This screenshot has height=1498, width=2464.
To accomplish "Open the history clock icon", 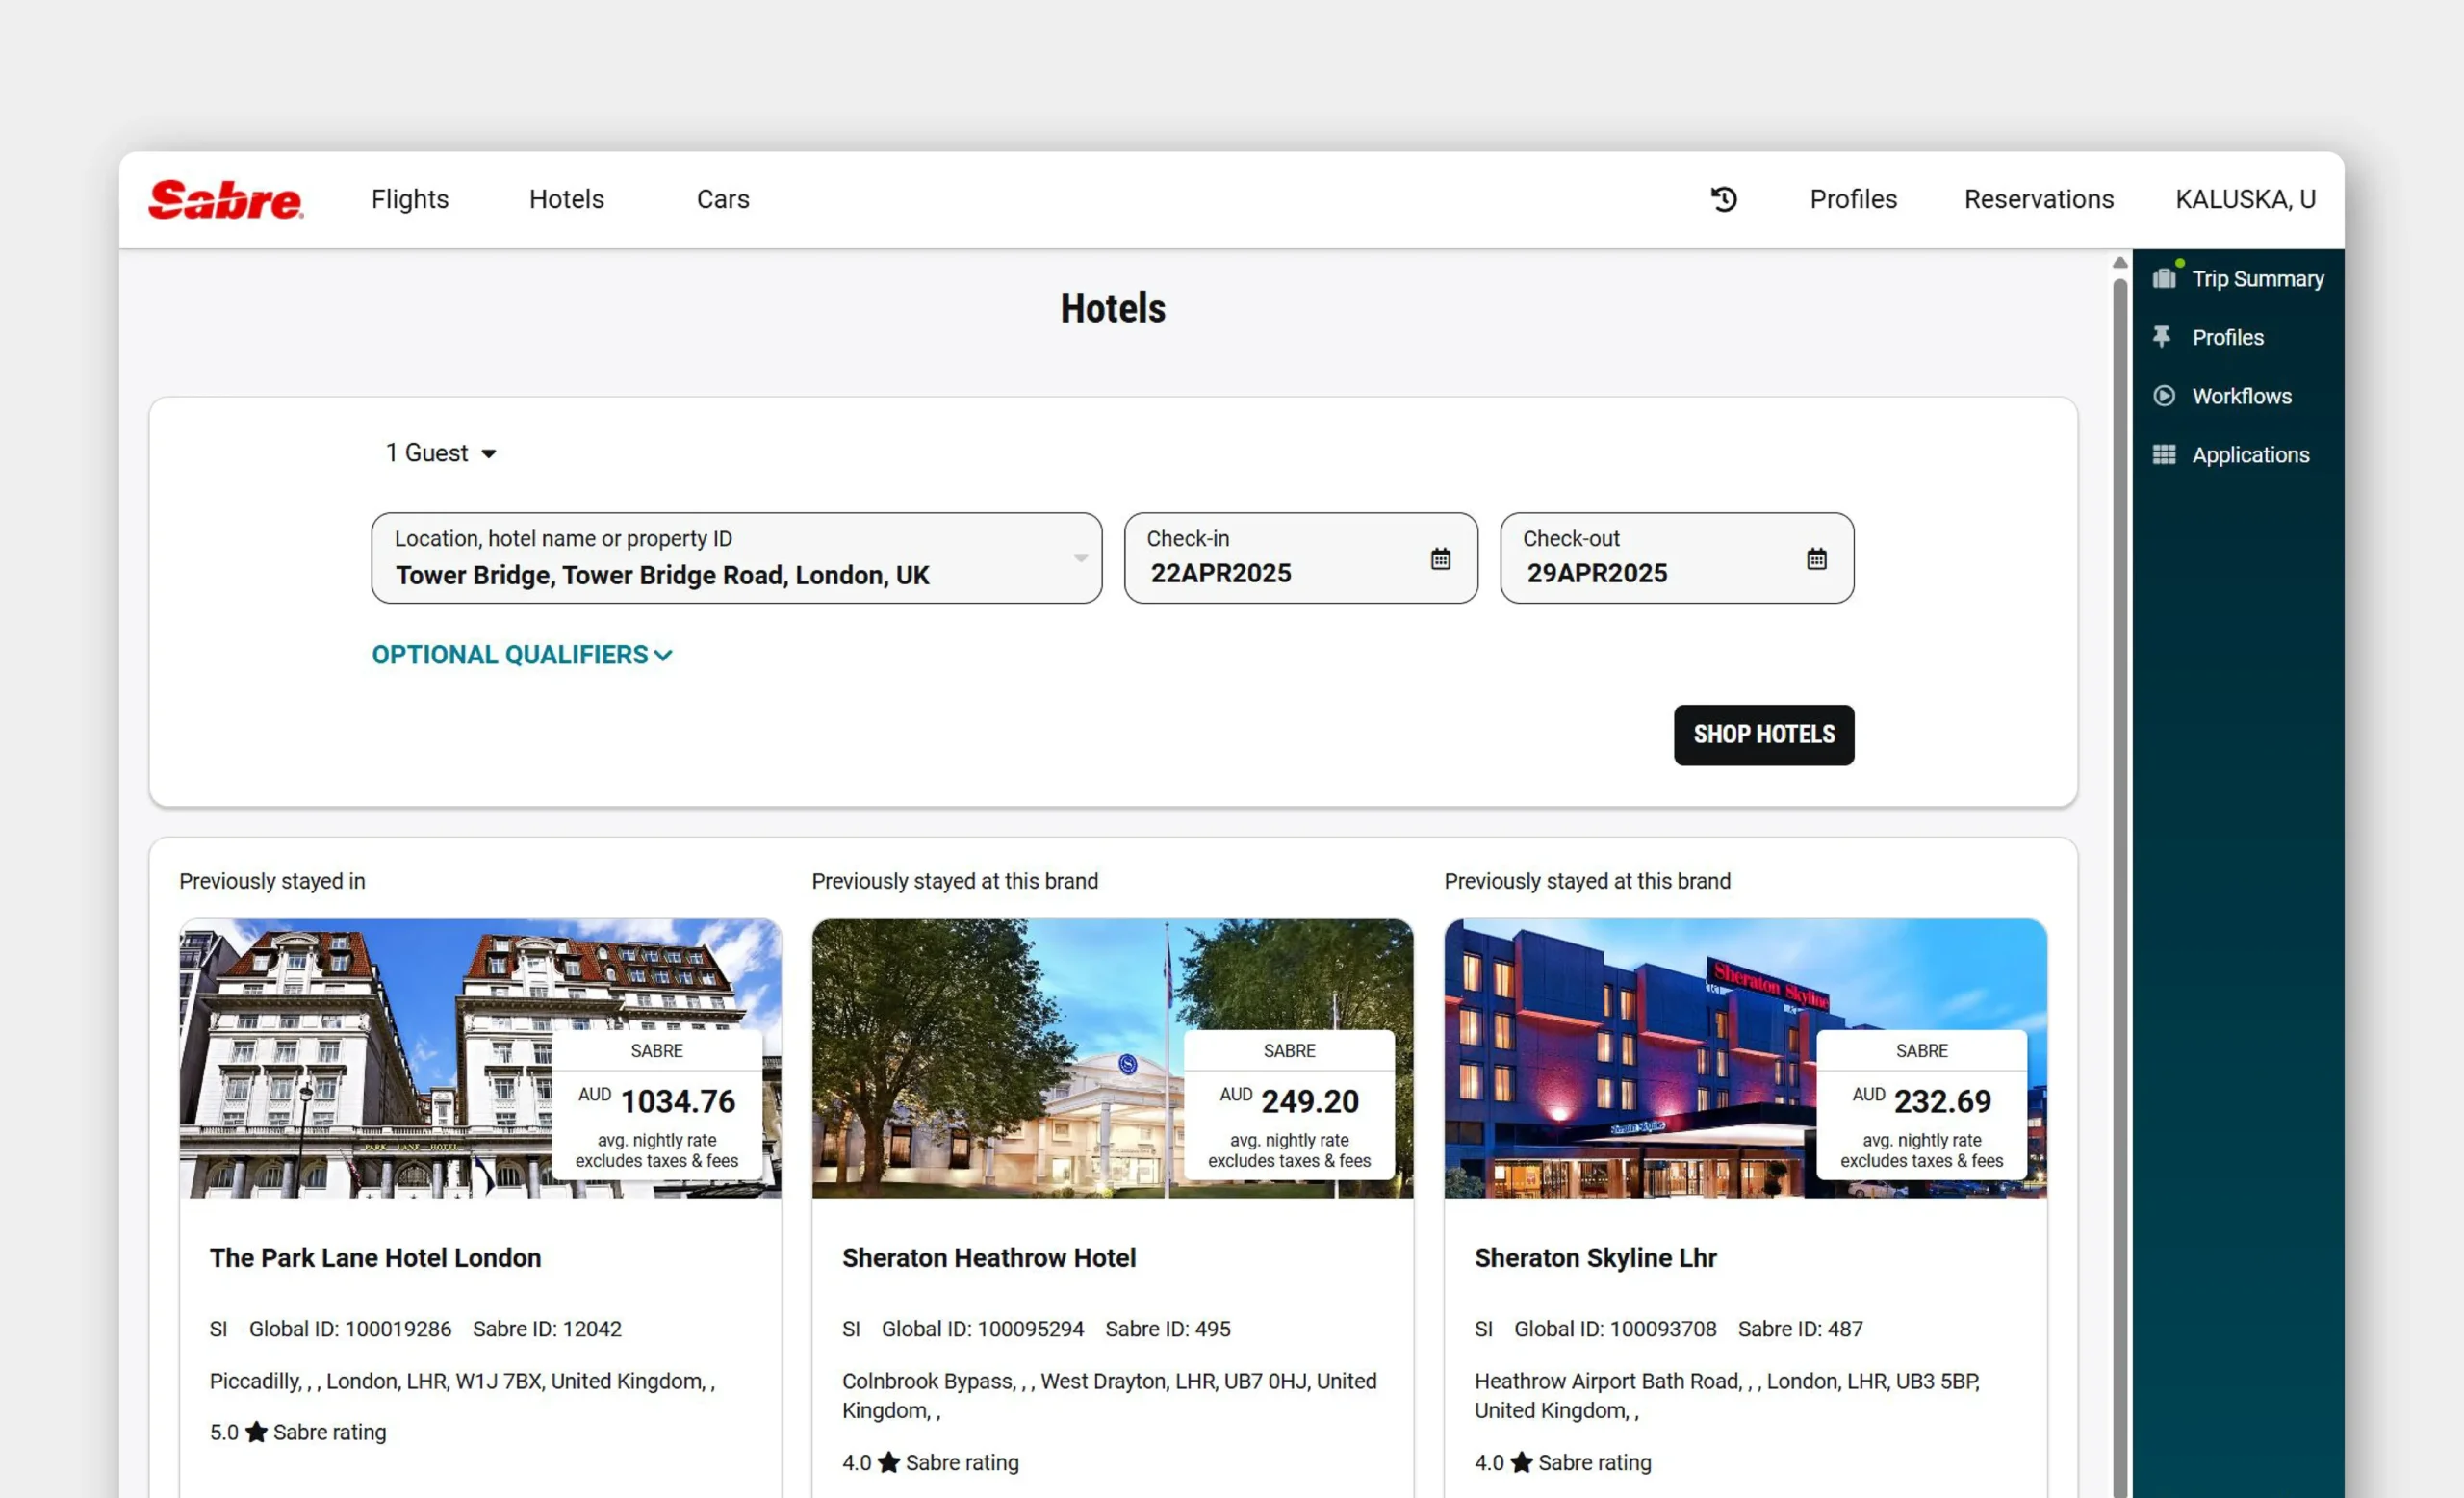I will point(1723,199).
